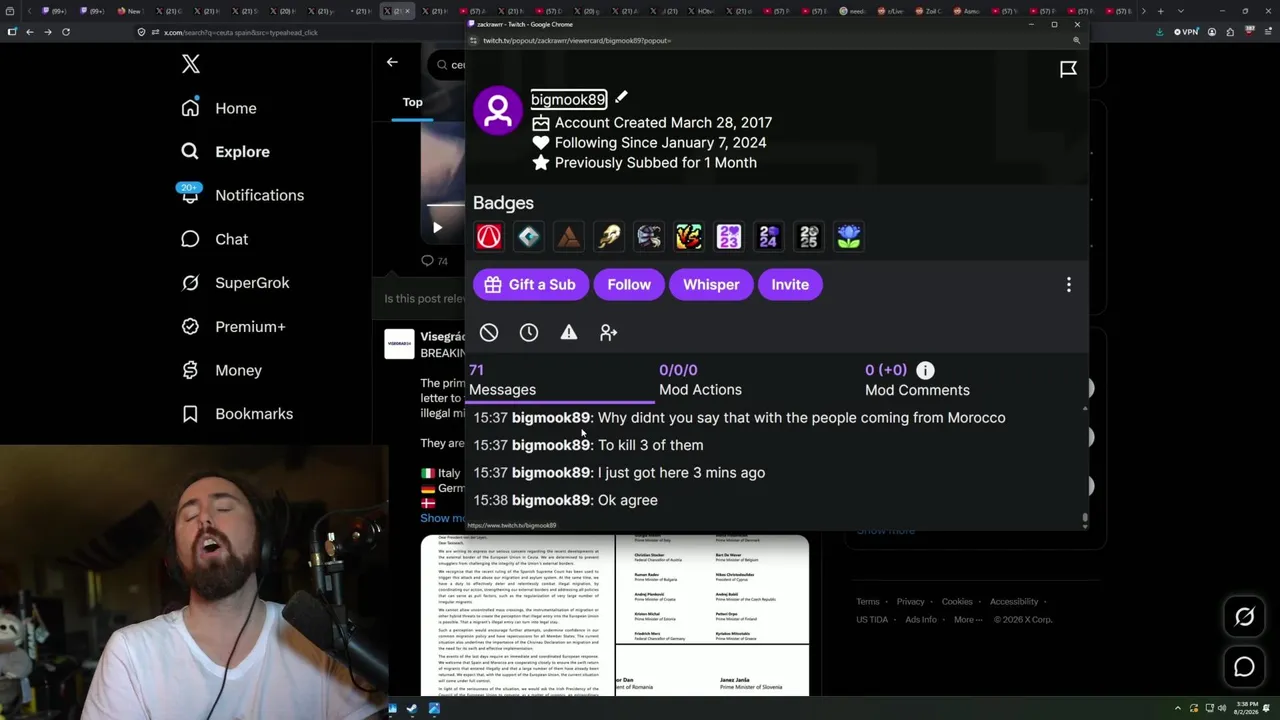Open a new browser tab
This screenshot has width=1280, height=720.
1160,11
